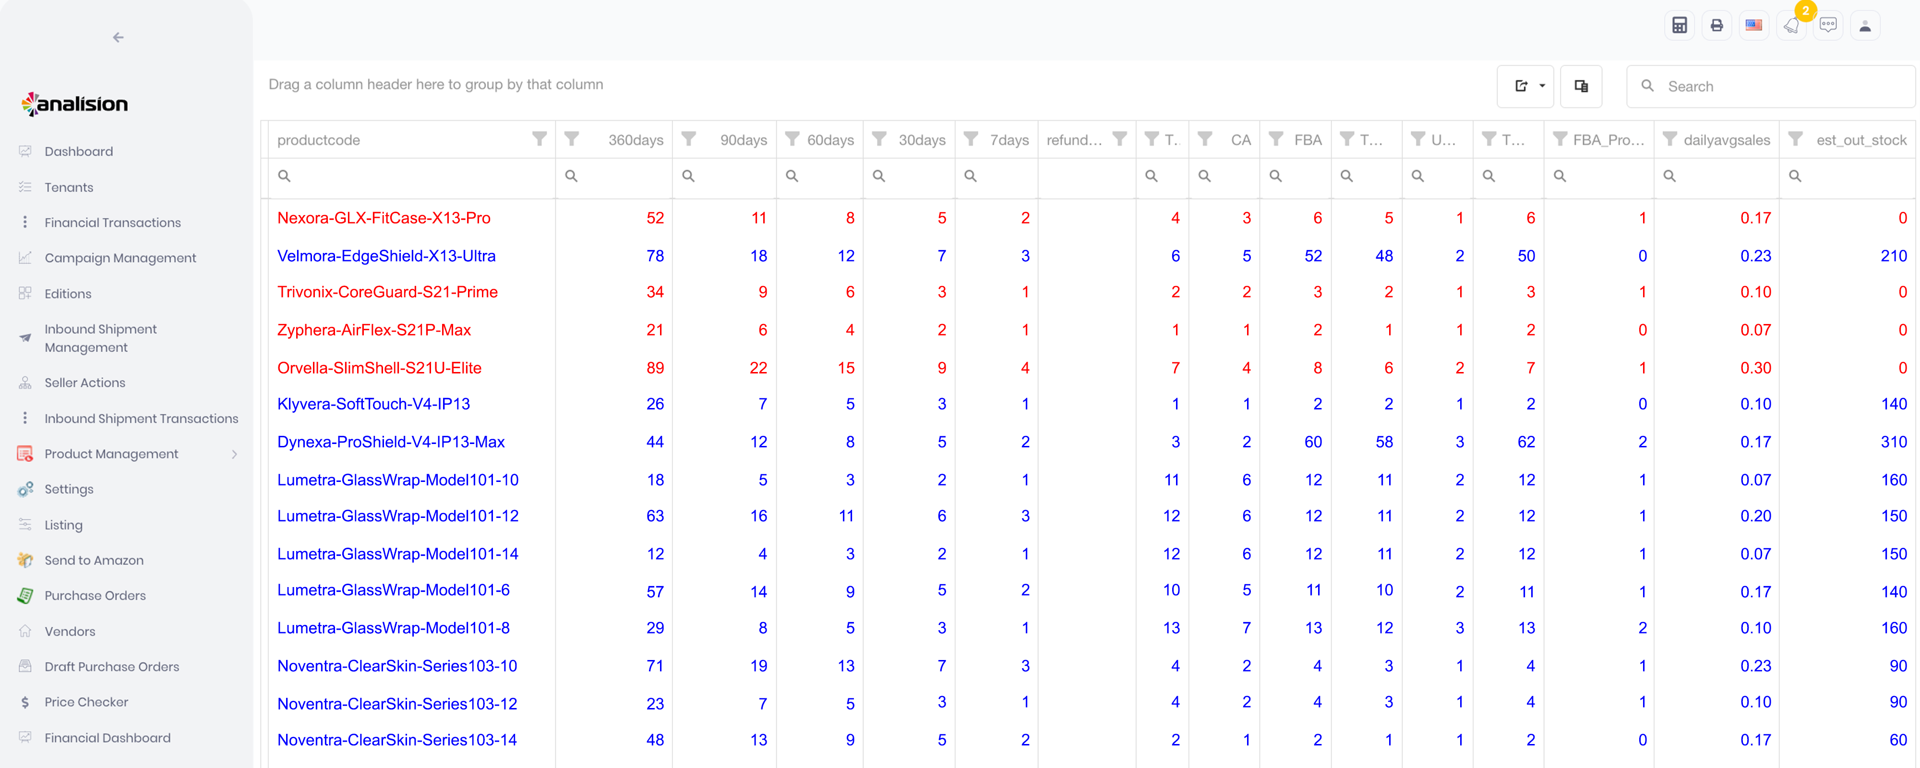Open the US flag language selector
Image resolution: width=1920 pixels, height=768 pixels.
click(1754, 26)
